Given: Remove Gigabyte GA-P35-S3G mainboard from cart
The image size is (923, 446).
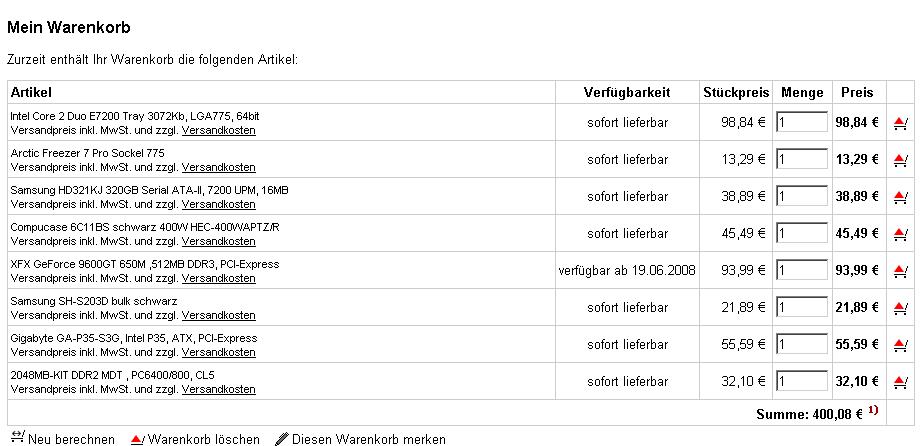Looking at the screenshot, I should tap(900, 345).
